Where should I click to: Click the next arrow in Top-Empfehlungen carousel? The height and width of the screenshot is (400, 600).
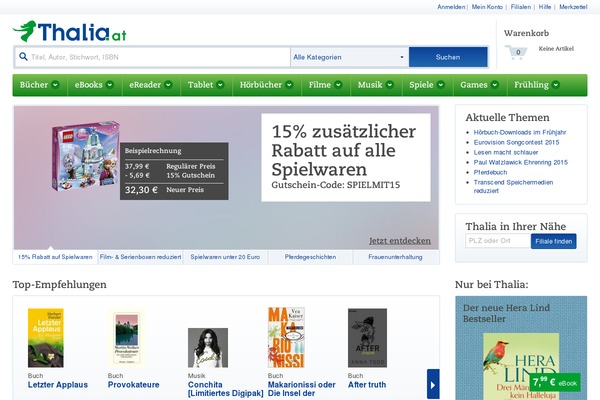point(433,383)
